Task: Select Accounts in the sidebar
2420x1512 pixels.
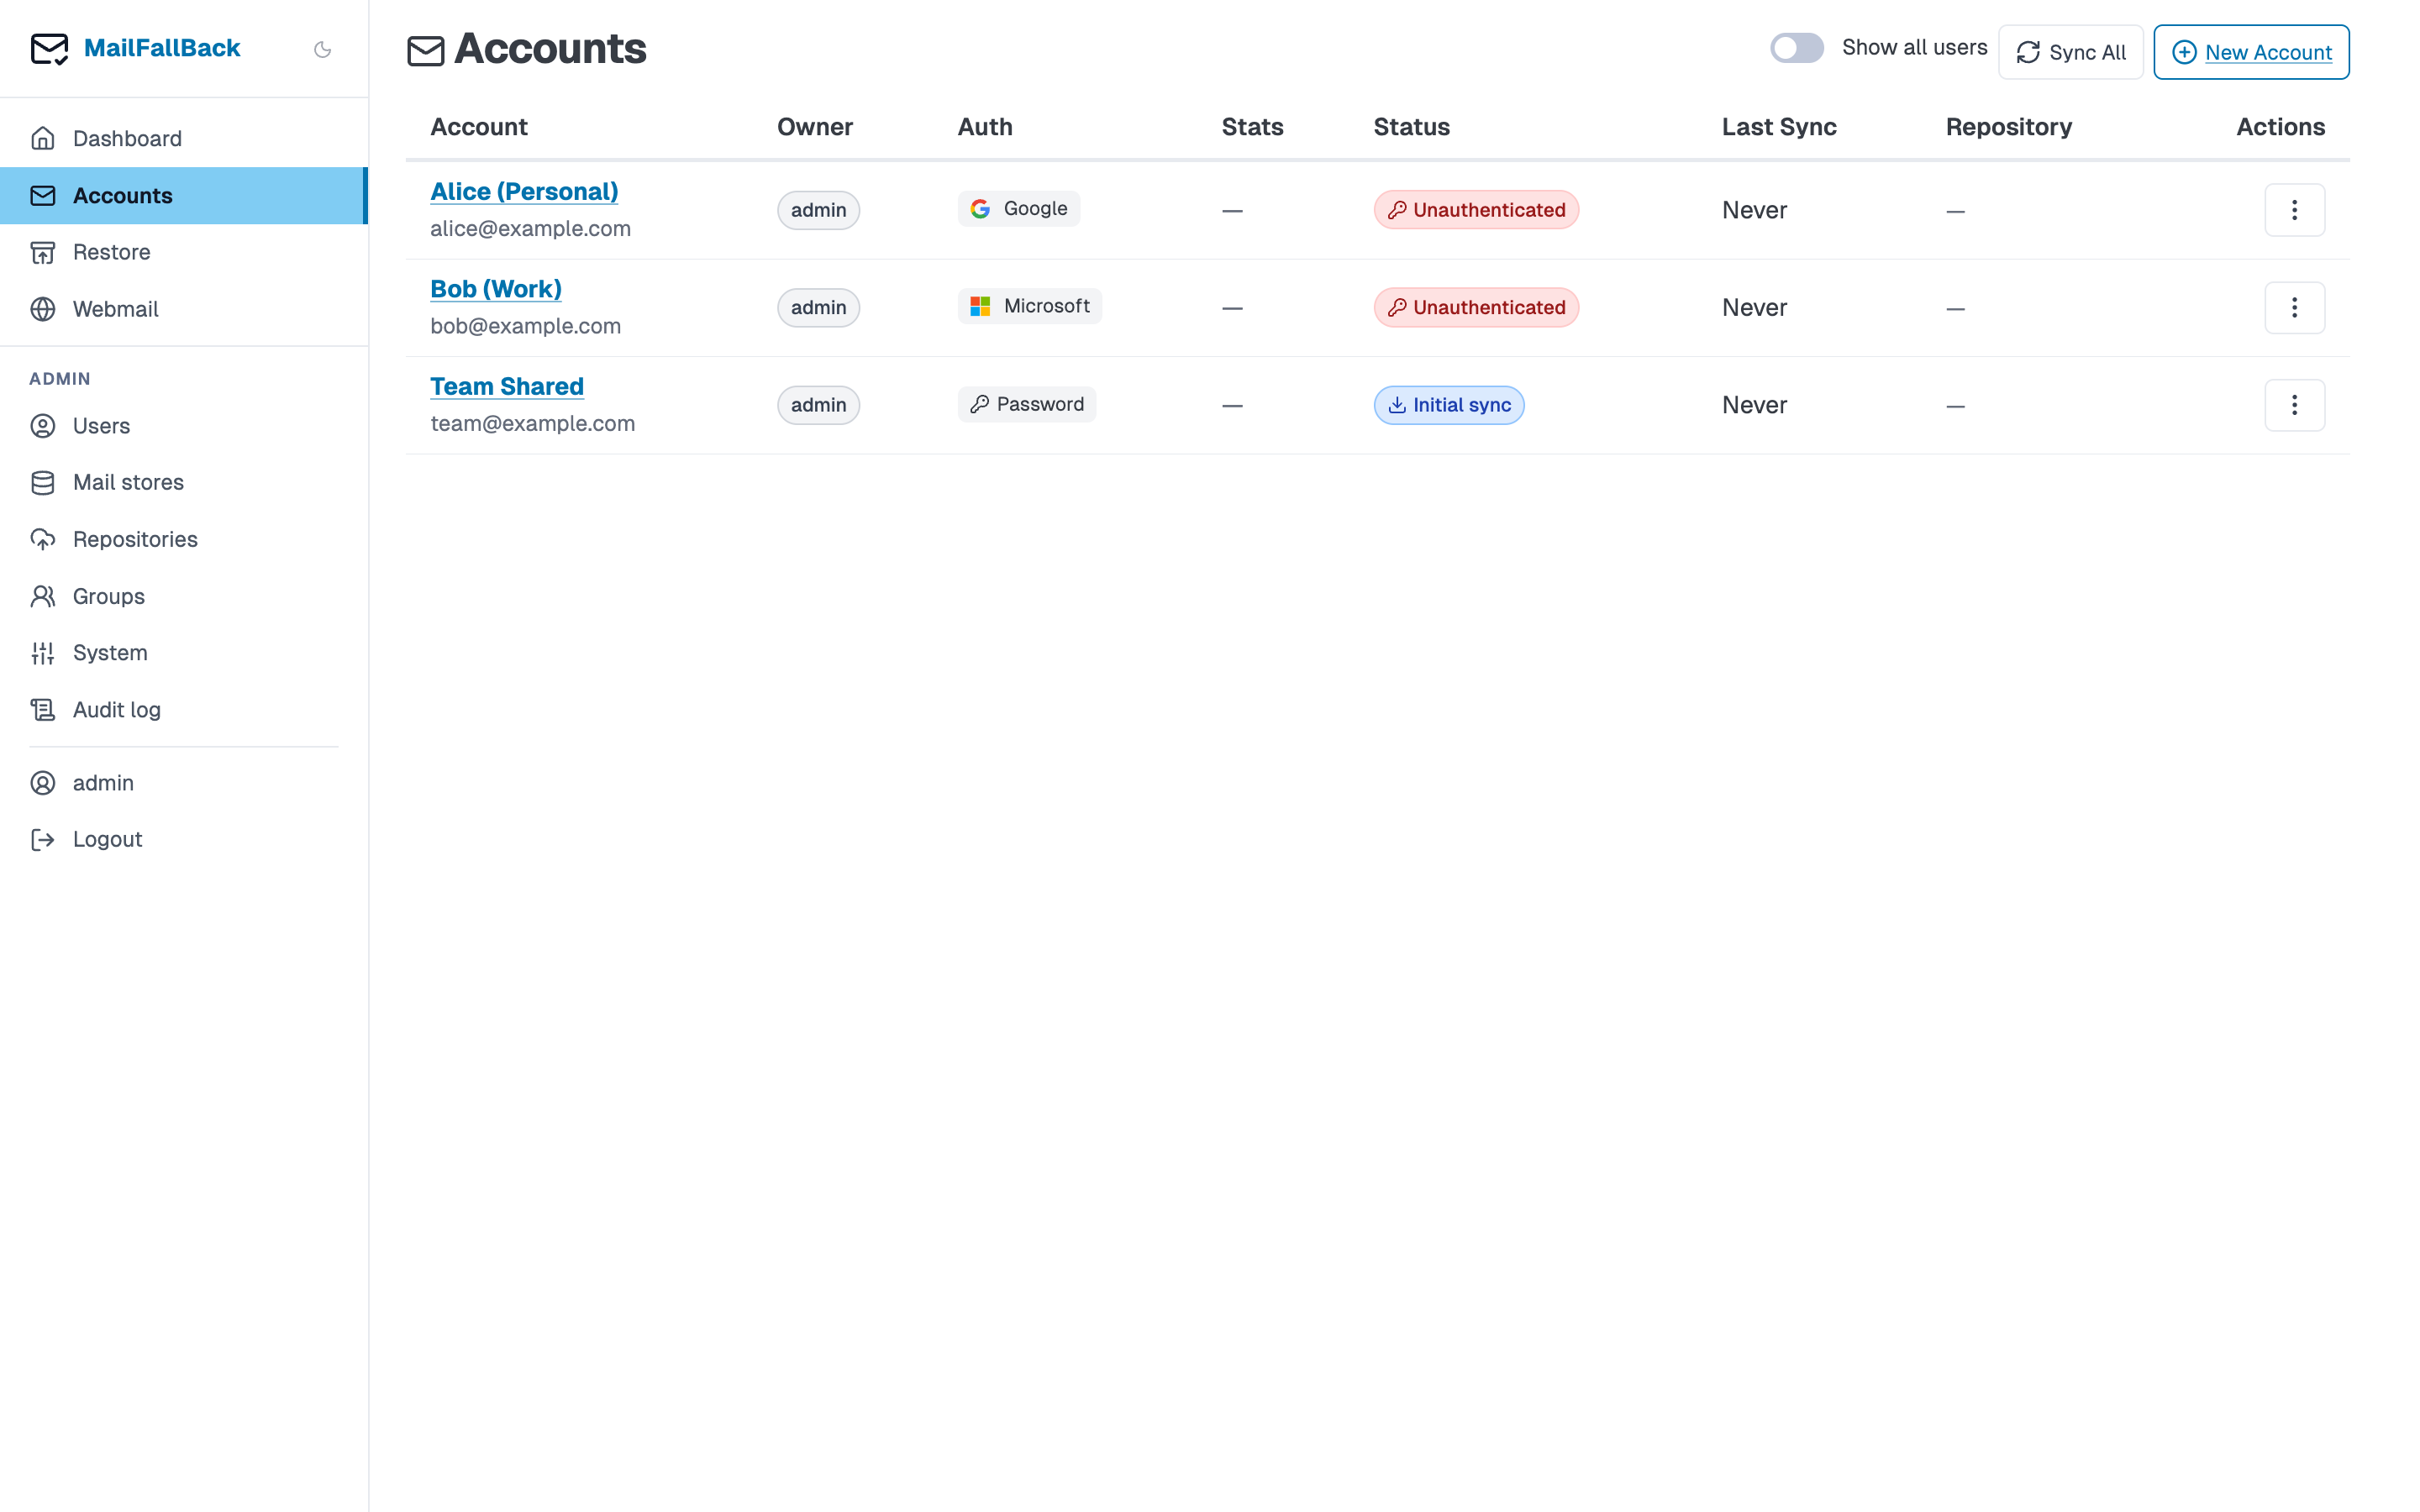Action: coord(184,195)
